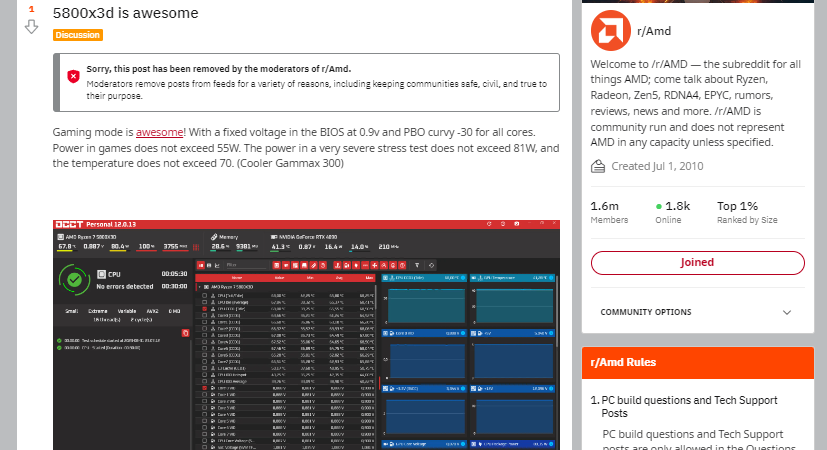Image resolution: width=827 pixels, height=450 pixels.
Task: Select the Variable load option in OCCT
Action: click(x=127, y=311)
